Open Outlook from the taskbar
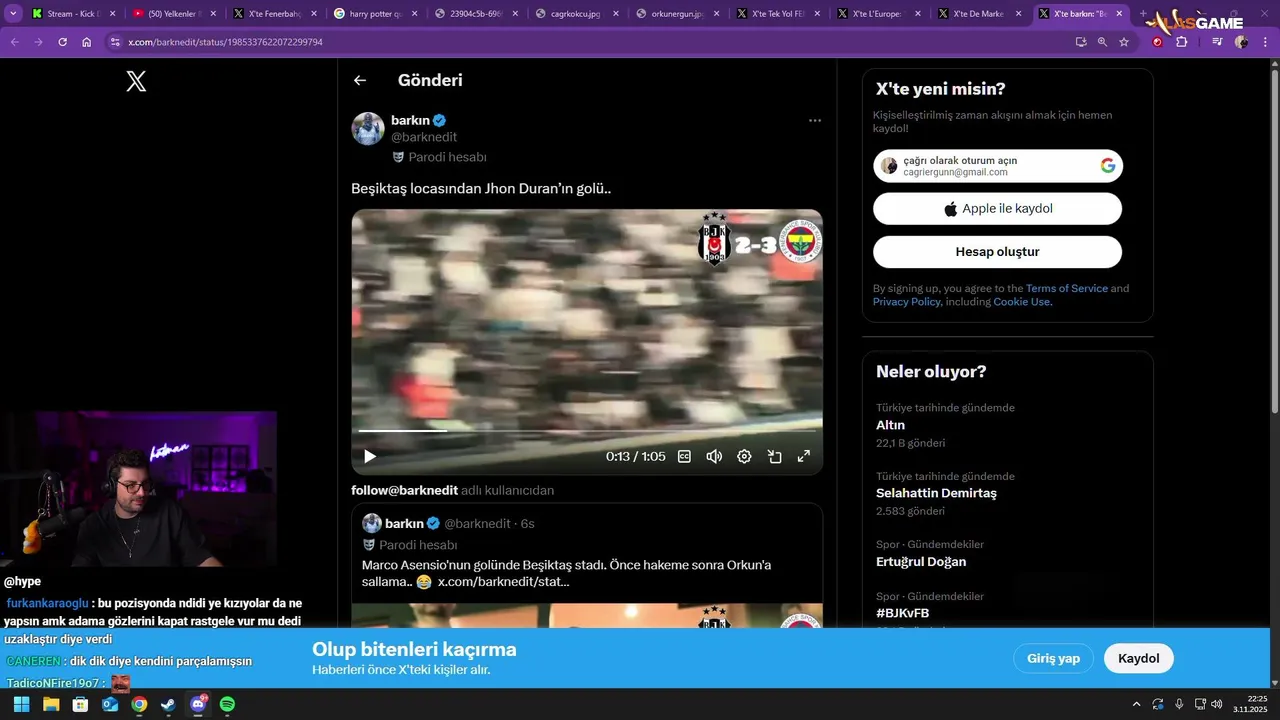This screenshot has height=720, width=1280. [x=109, y=704]
